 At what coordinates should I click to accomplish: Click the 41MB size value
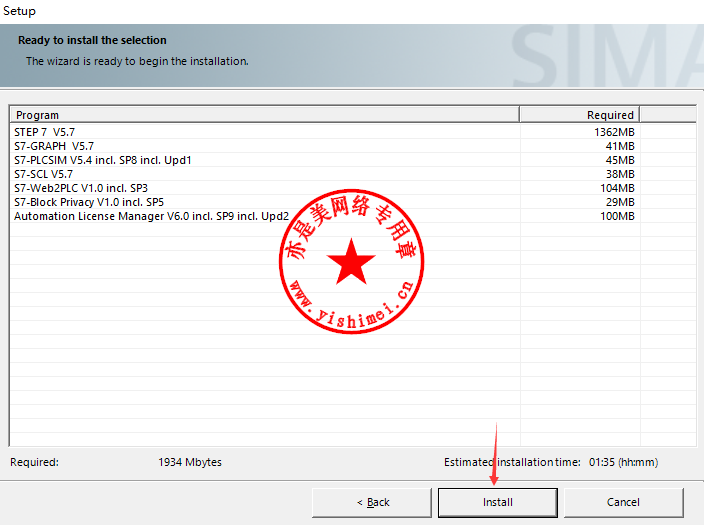pyautogui.click(x=620, y=146)
